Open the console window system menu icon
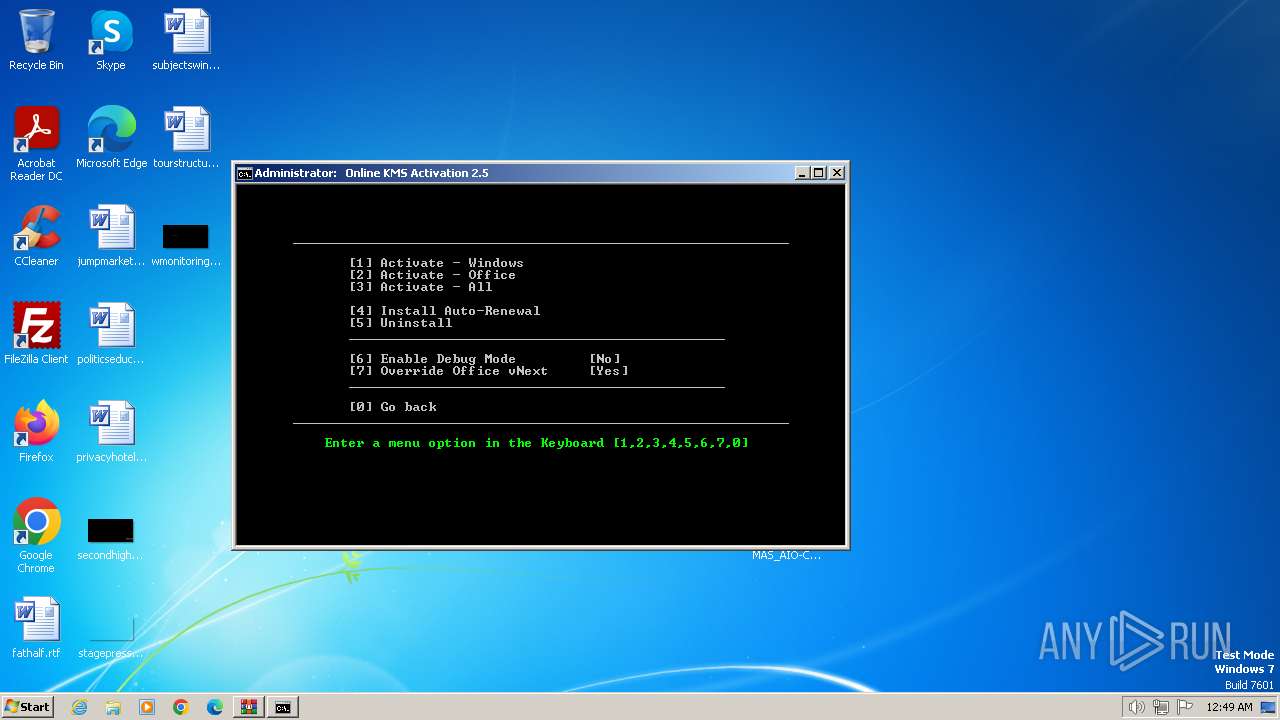Image resolution: width=1280 pixels, height=720 pixels. [x=244, y=173]
